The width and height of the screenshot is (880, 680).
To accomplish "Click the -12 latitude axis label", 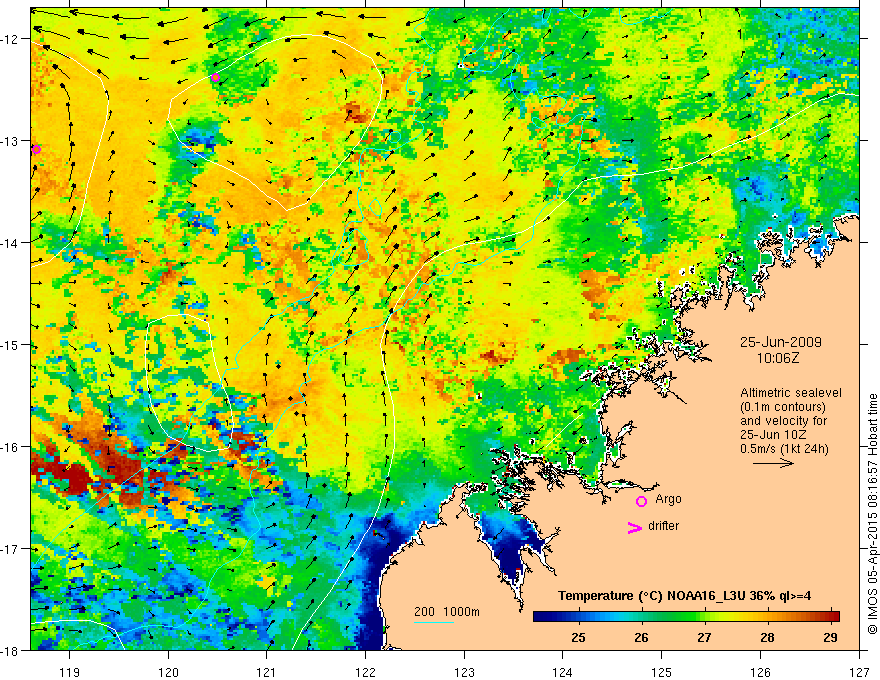I will [x=11, y=39].
